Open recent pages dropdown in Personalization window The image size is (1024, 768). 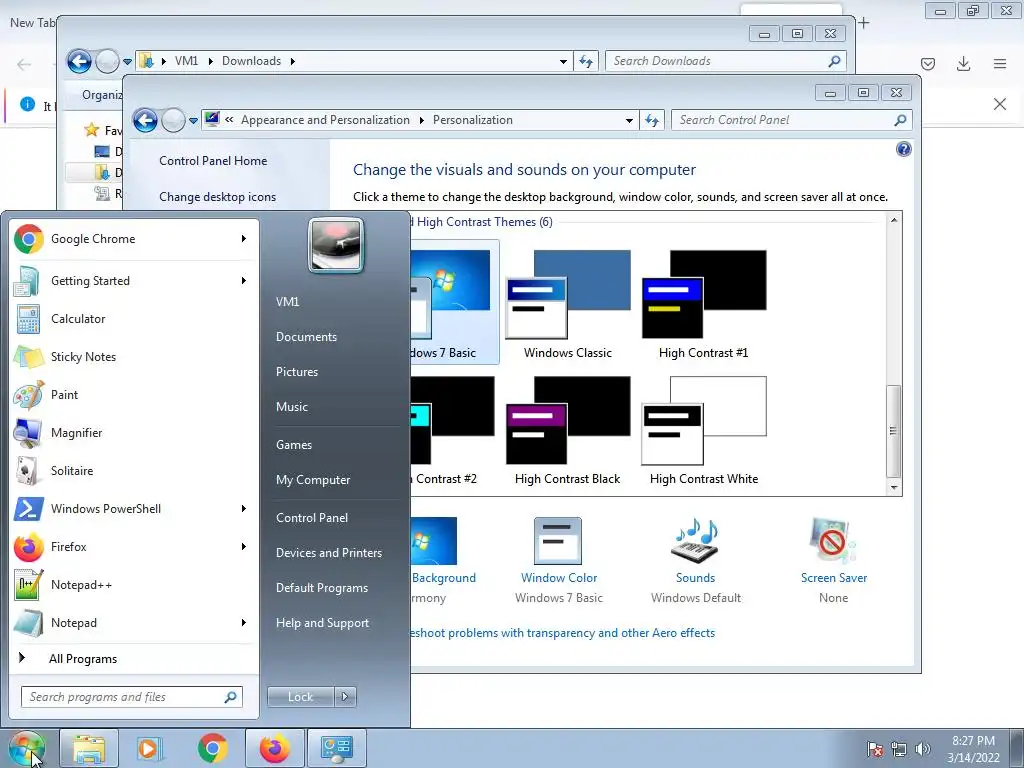coord(193,120)
